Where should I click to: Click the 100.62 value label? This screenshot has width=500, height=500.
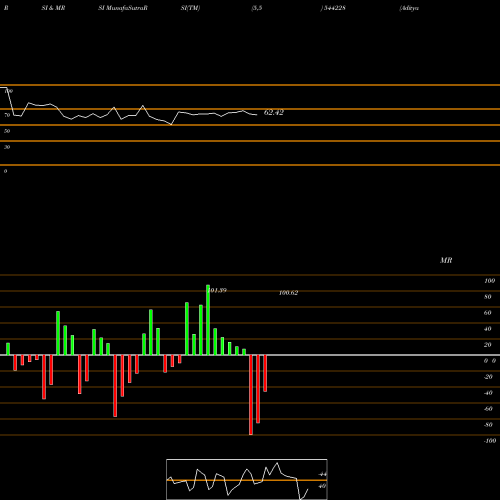pos(288,293)
